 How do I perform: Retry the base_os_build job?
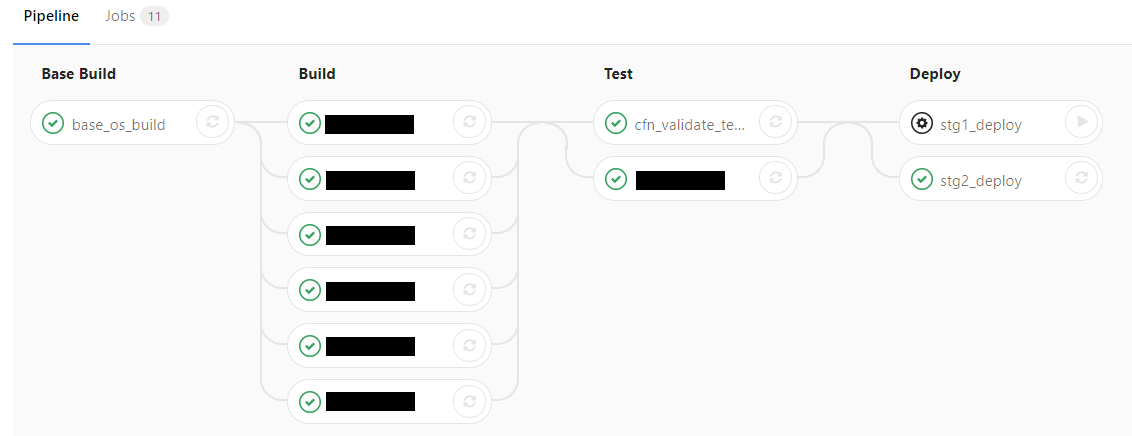(x=212, y=124)
